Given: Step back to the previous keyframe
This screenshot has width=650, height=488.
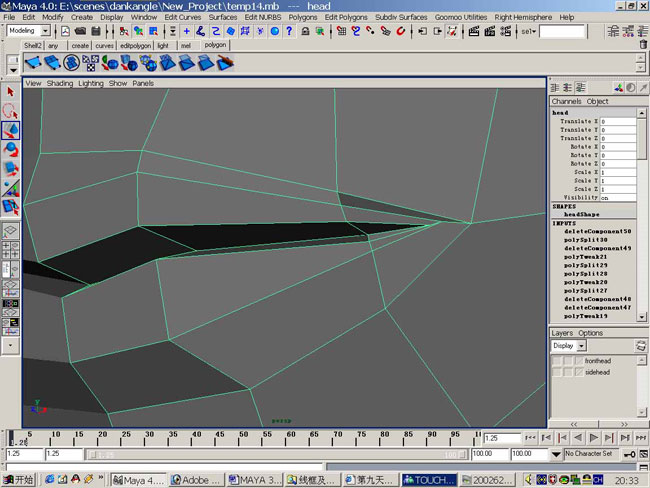Looking at the screenshot, I should pos(562,437).
